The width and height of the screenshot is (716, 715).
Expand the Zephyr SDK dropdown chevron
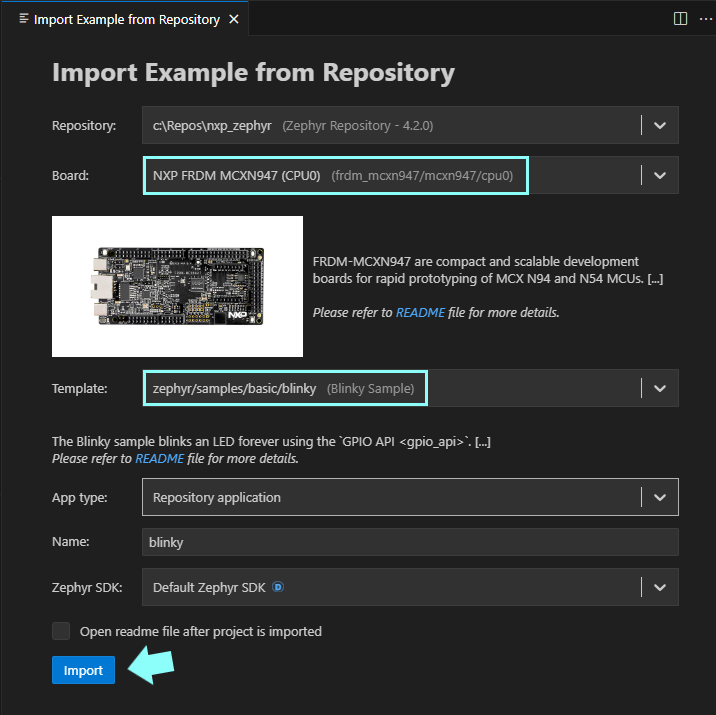tap(659, 587)
